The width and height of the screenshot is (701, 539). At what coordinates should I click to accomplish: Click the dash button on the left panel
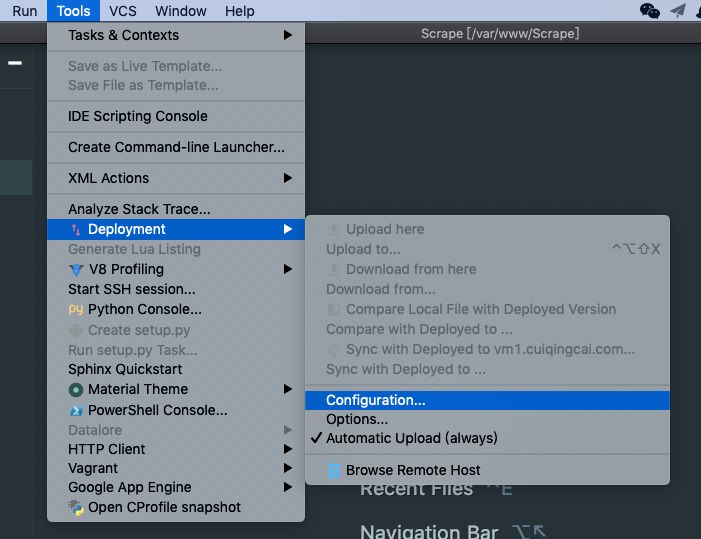(x=15, y=63)
